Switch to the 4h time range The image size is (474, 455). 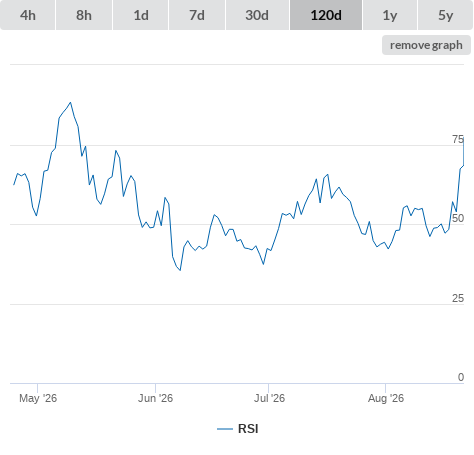[28, 15]
